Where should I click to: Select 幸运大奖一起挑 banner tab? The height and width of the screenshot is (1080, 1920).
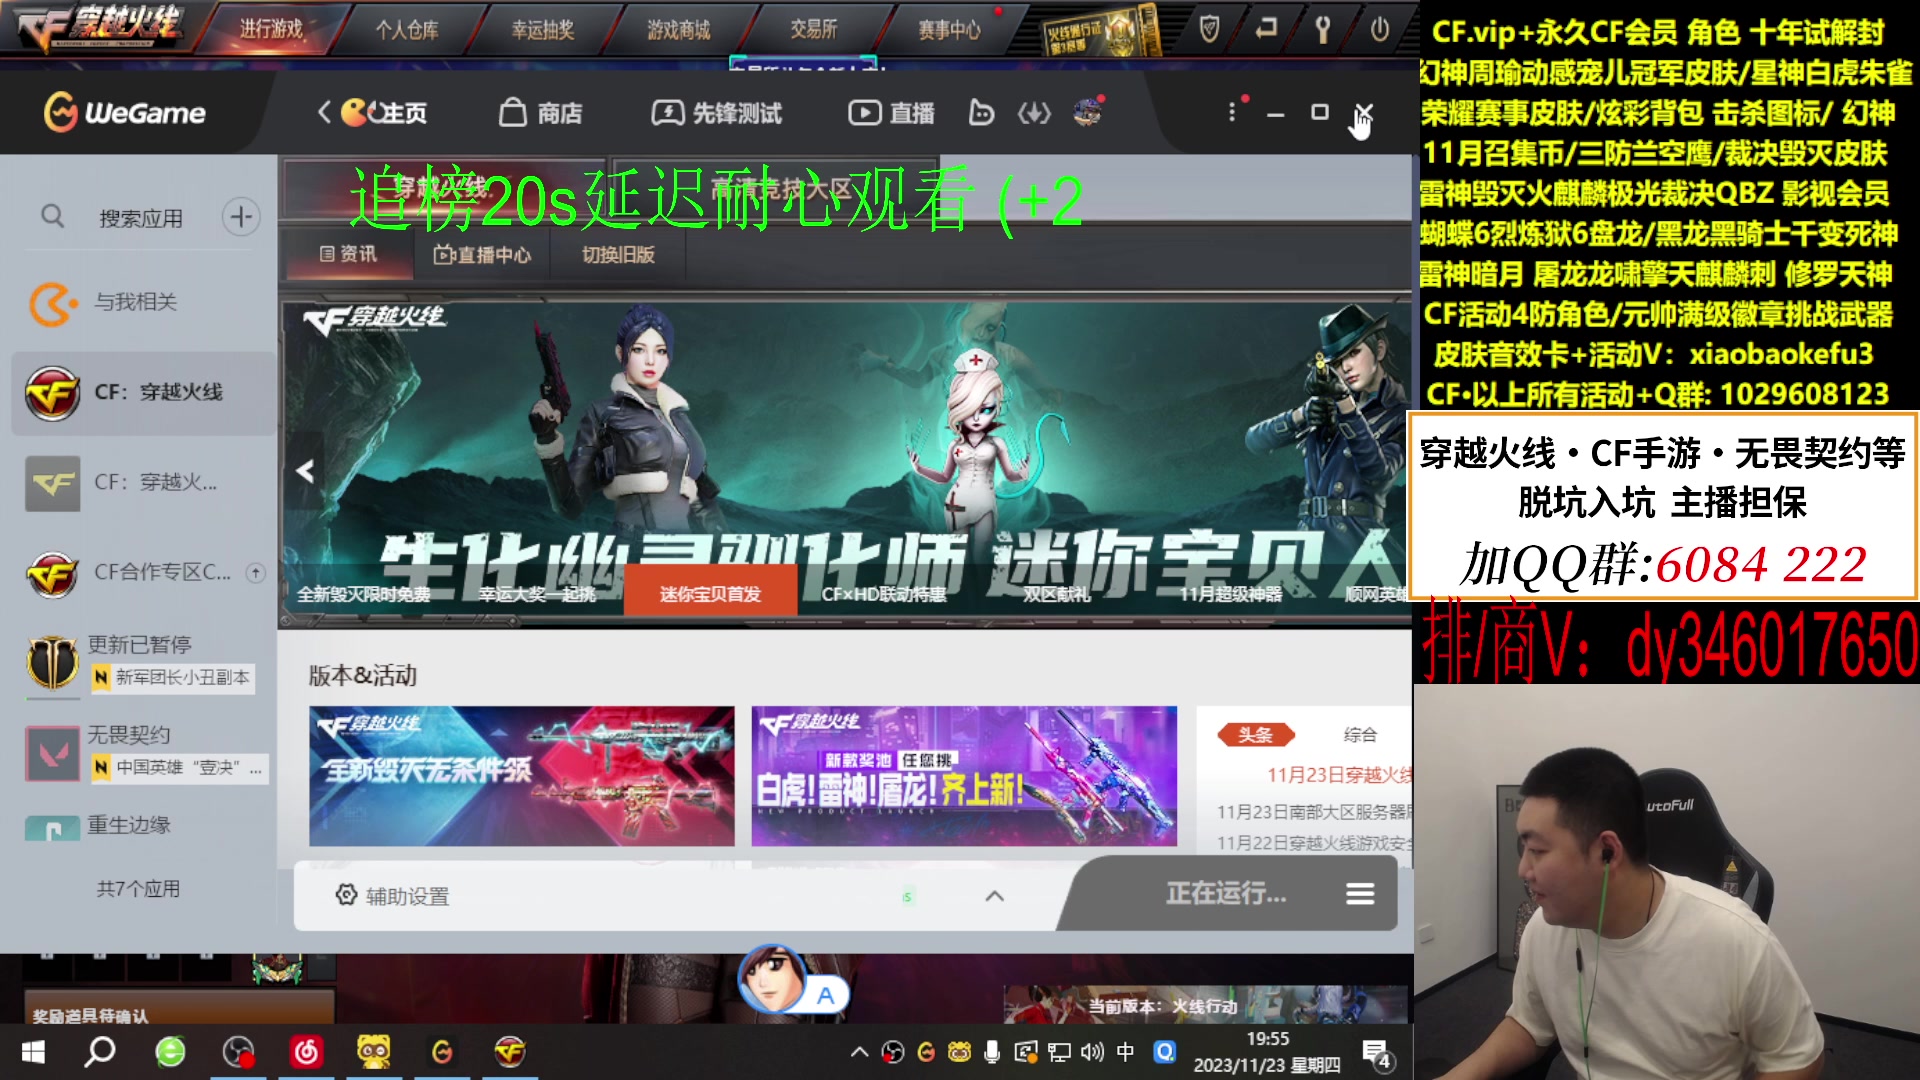coord(537,594)
